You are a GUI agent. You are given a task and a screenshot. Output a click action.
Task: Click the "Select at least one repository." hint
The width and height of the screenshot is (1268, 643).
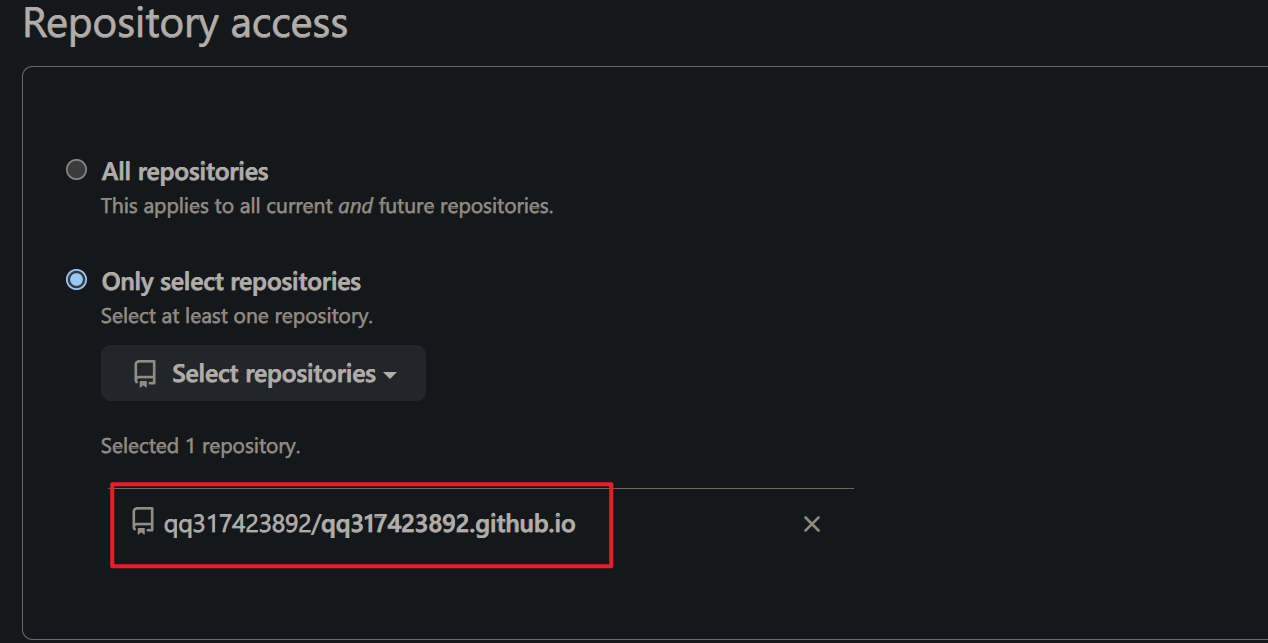237,316
